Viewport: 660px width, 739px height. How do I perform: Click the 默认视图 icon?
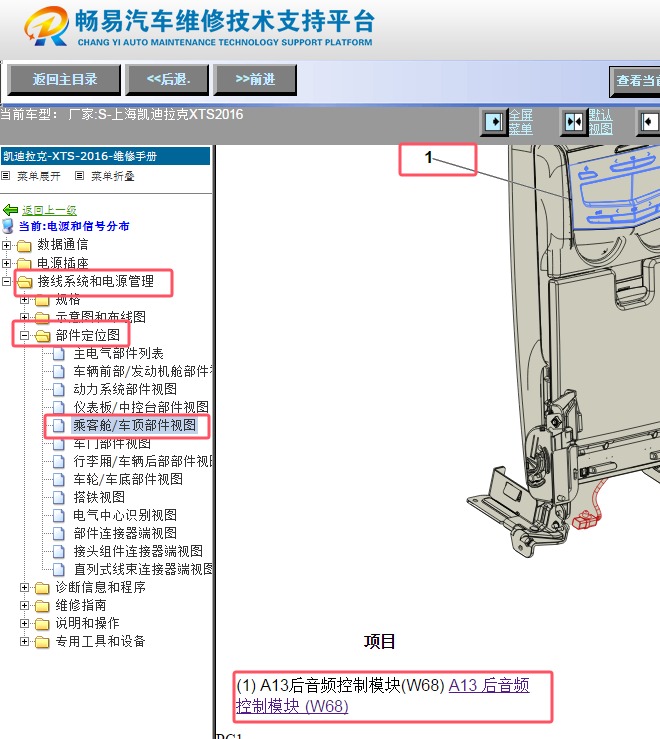coord(574,122)
